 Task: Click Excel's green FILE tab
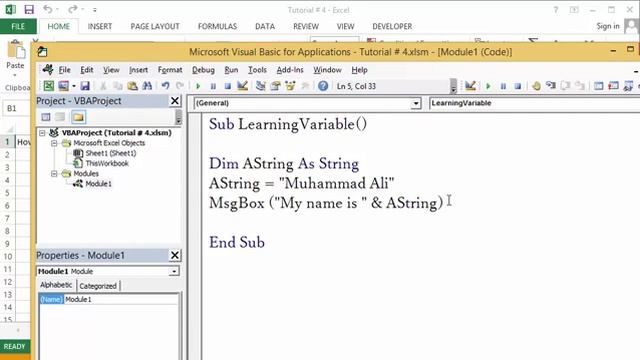(x=18, y=26)
